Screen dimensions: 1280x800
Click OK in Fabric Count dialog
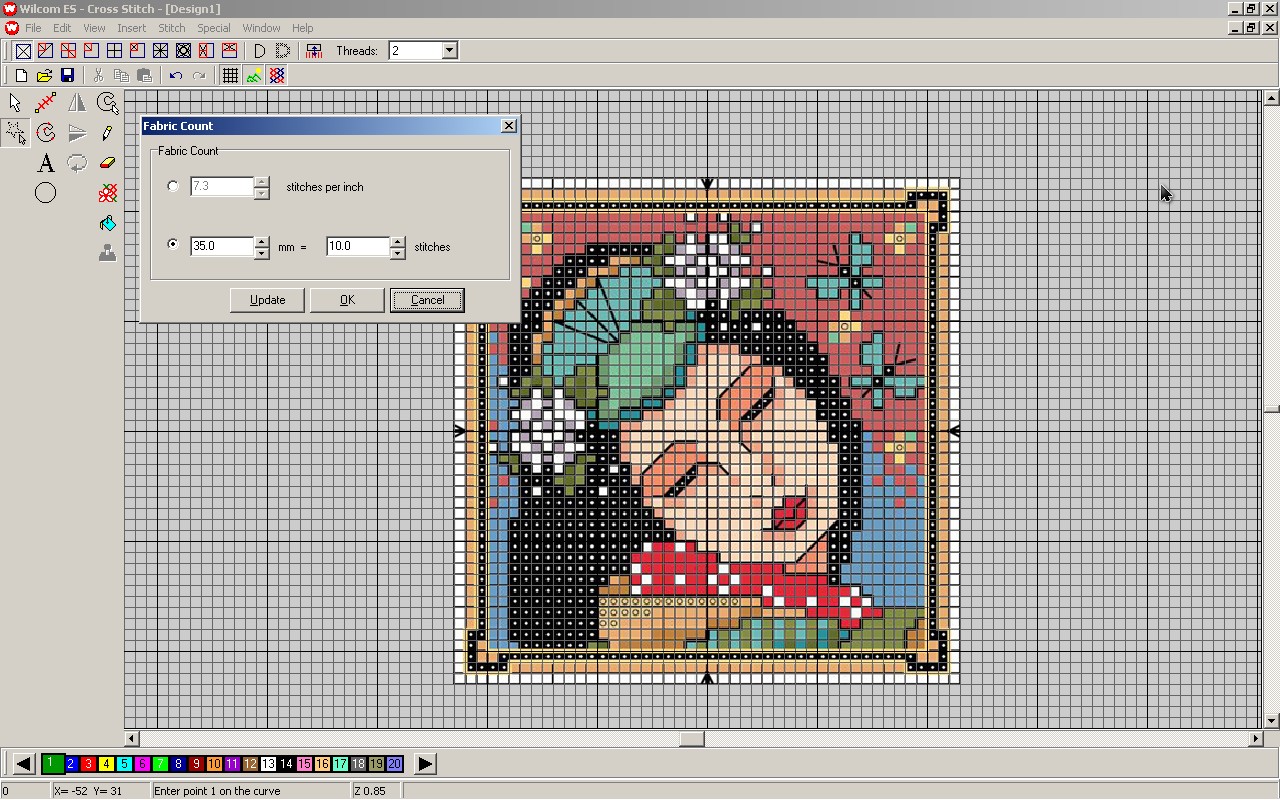pos(347,300)
